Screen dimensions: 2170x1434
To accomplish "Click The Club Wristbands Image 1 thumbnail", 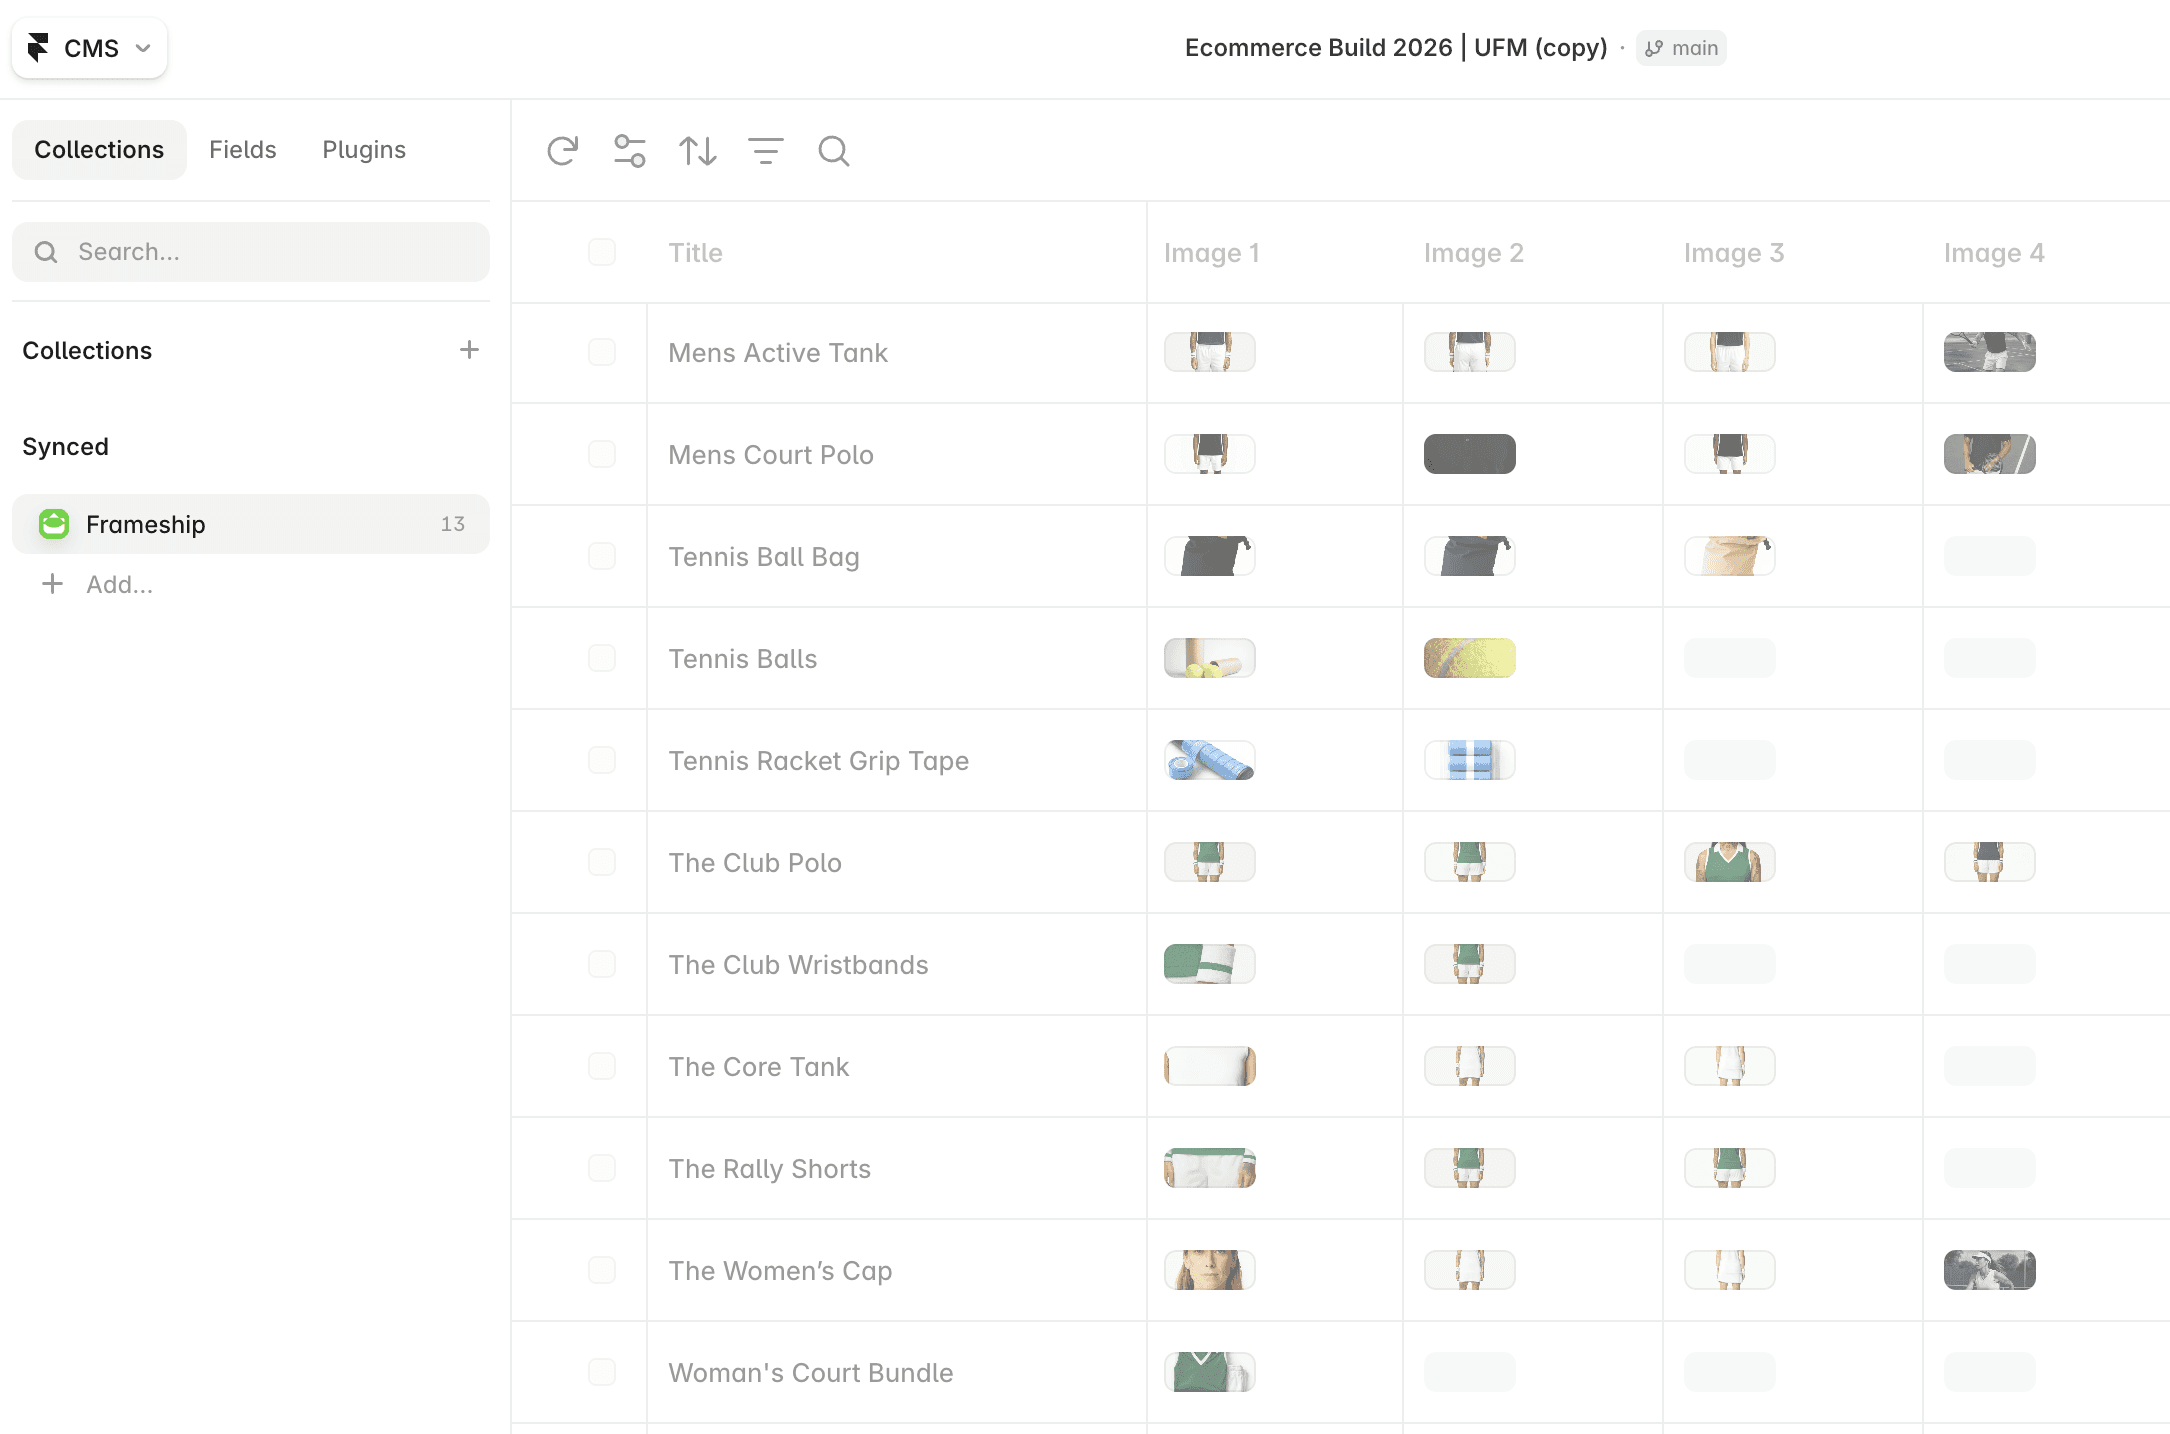I will [1210, 964].
